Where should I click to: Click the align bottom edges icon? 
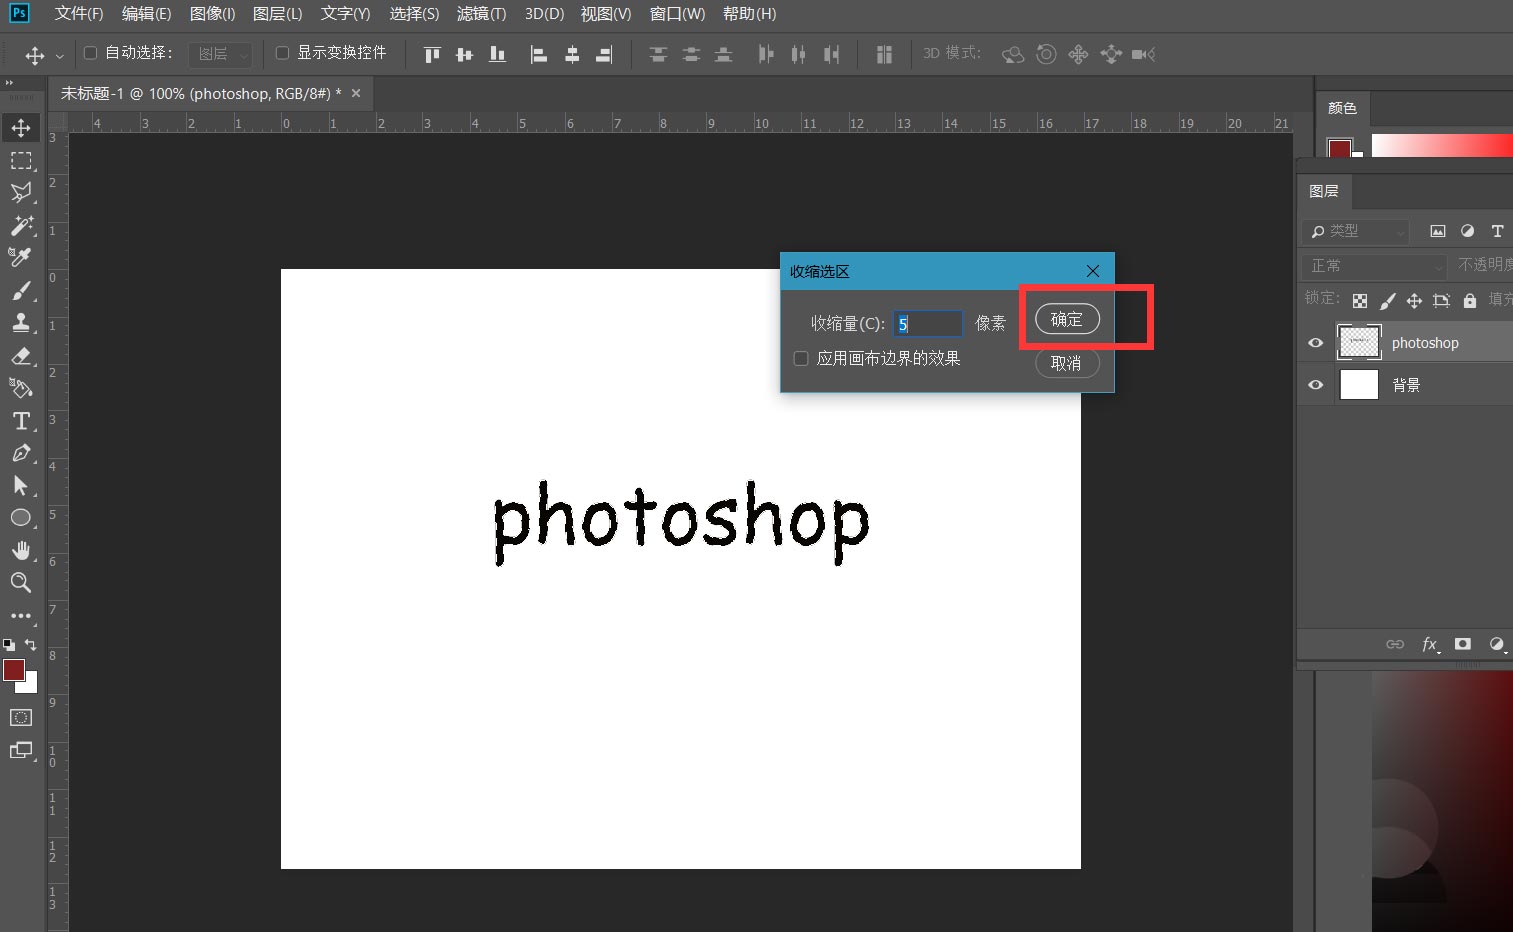point(497,54)
